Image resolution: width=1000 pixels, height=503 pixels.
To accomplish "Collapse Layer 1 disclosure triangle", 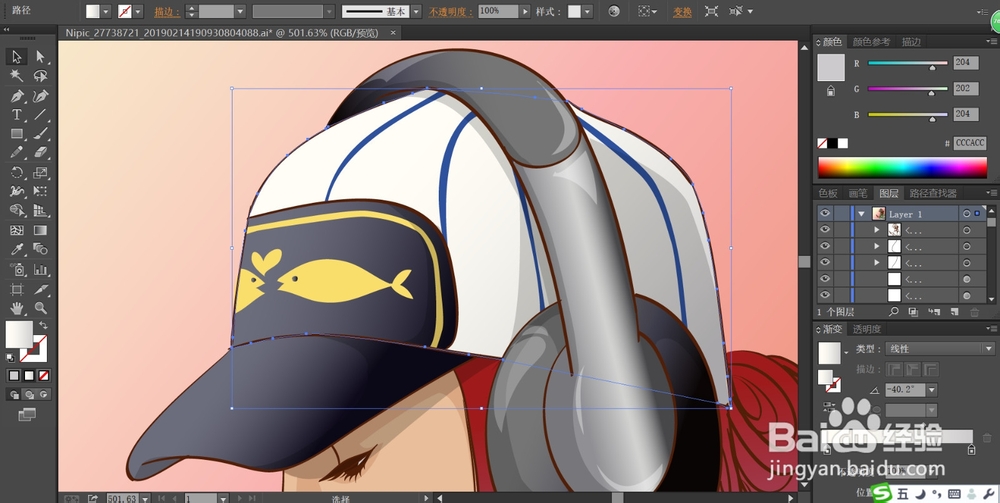I will 862,214.
